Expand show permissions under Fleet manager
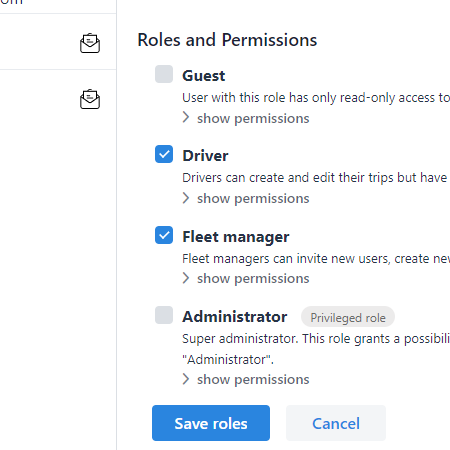 pyautogui.click(x=246, y=278)
